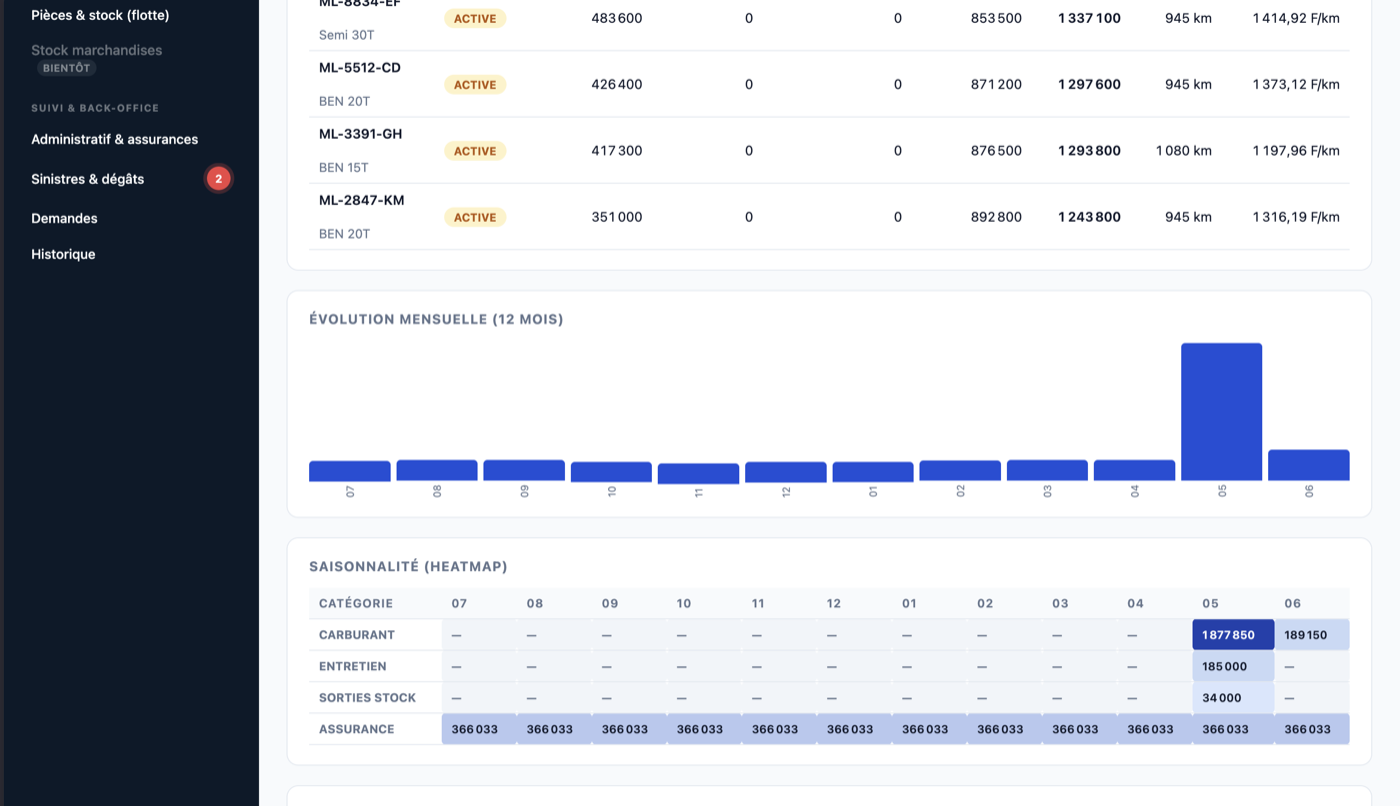
Task: Click the Carburant heatmap cell 1 877 850
Action: [1233, 635]
